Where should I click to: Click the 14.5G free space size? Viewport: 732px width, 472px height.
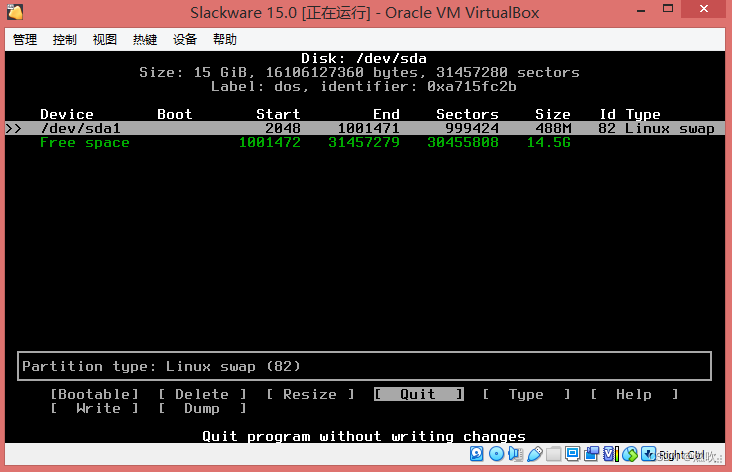point(549,142)
